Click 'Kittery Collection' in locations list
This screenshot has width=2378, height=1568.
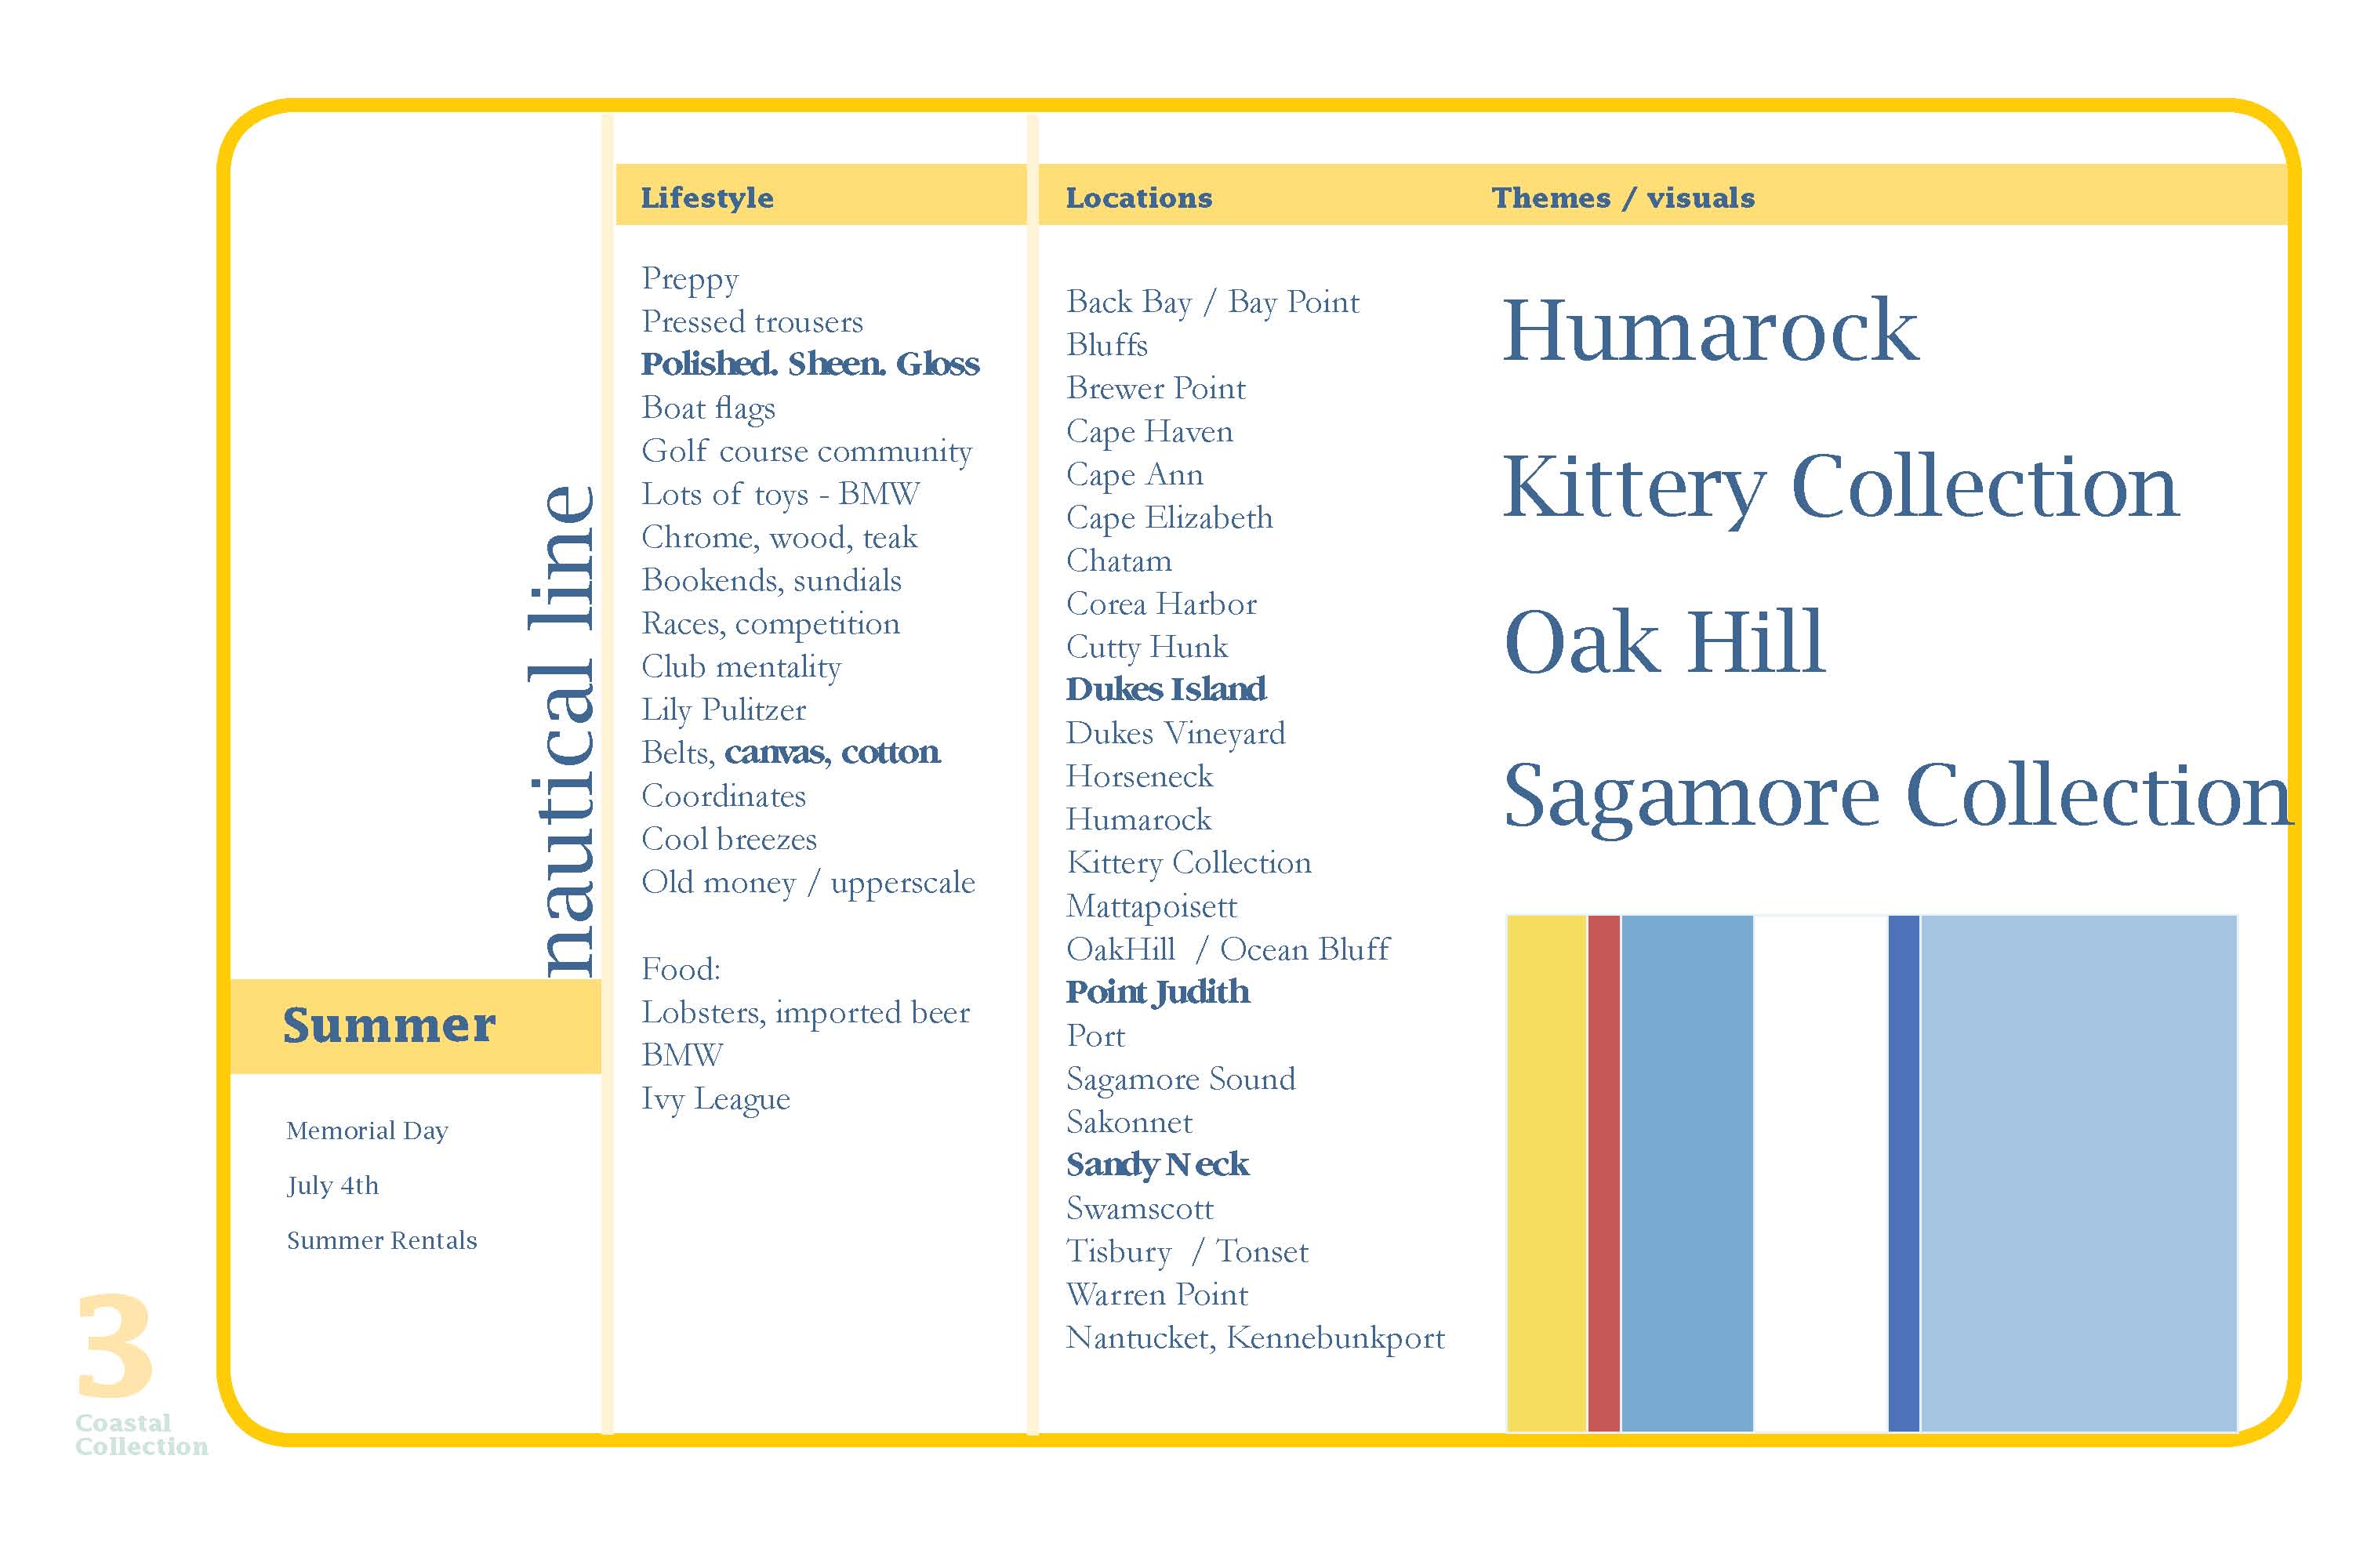(1189, 863)
